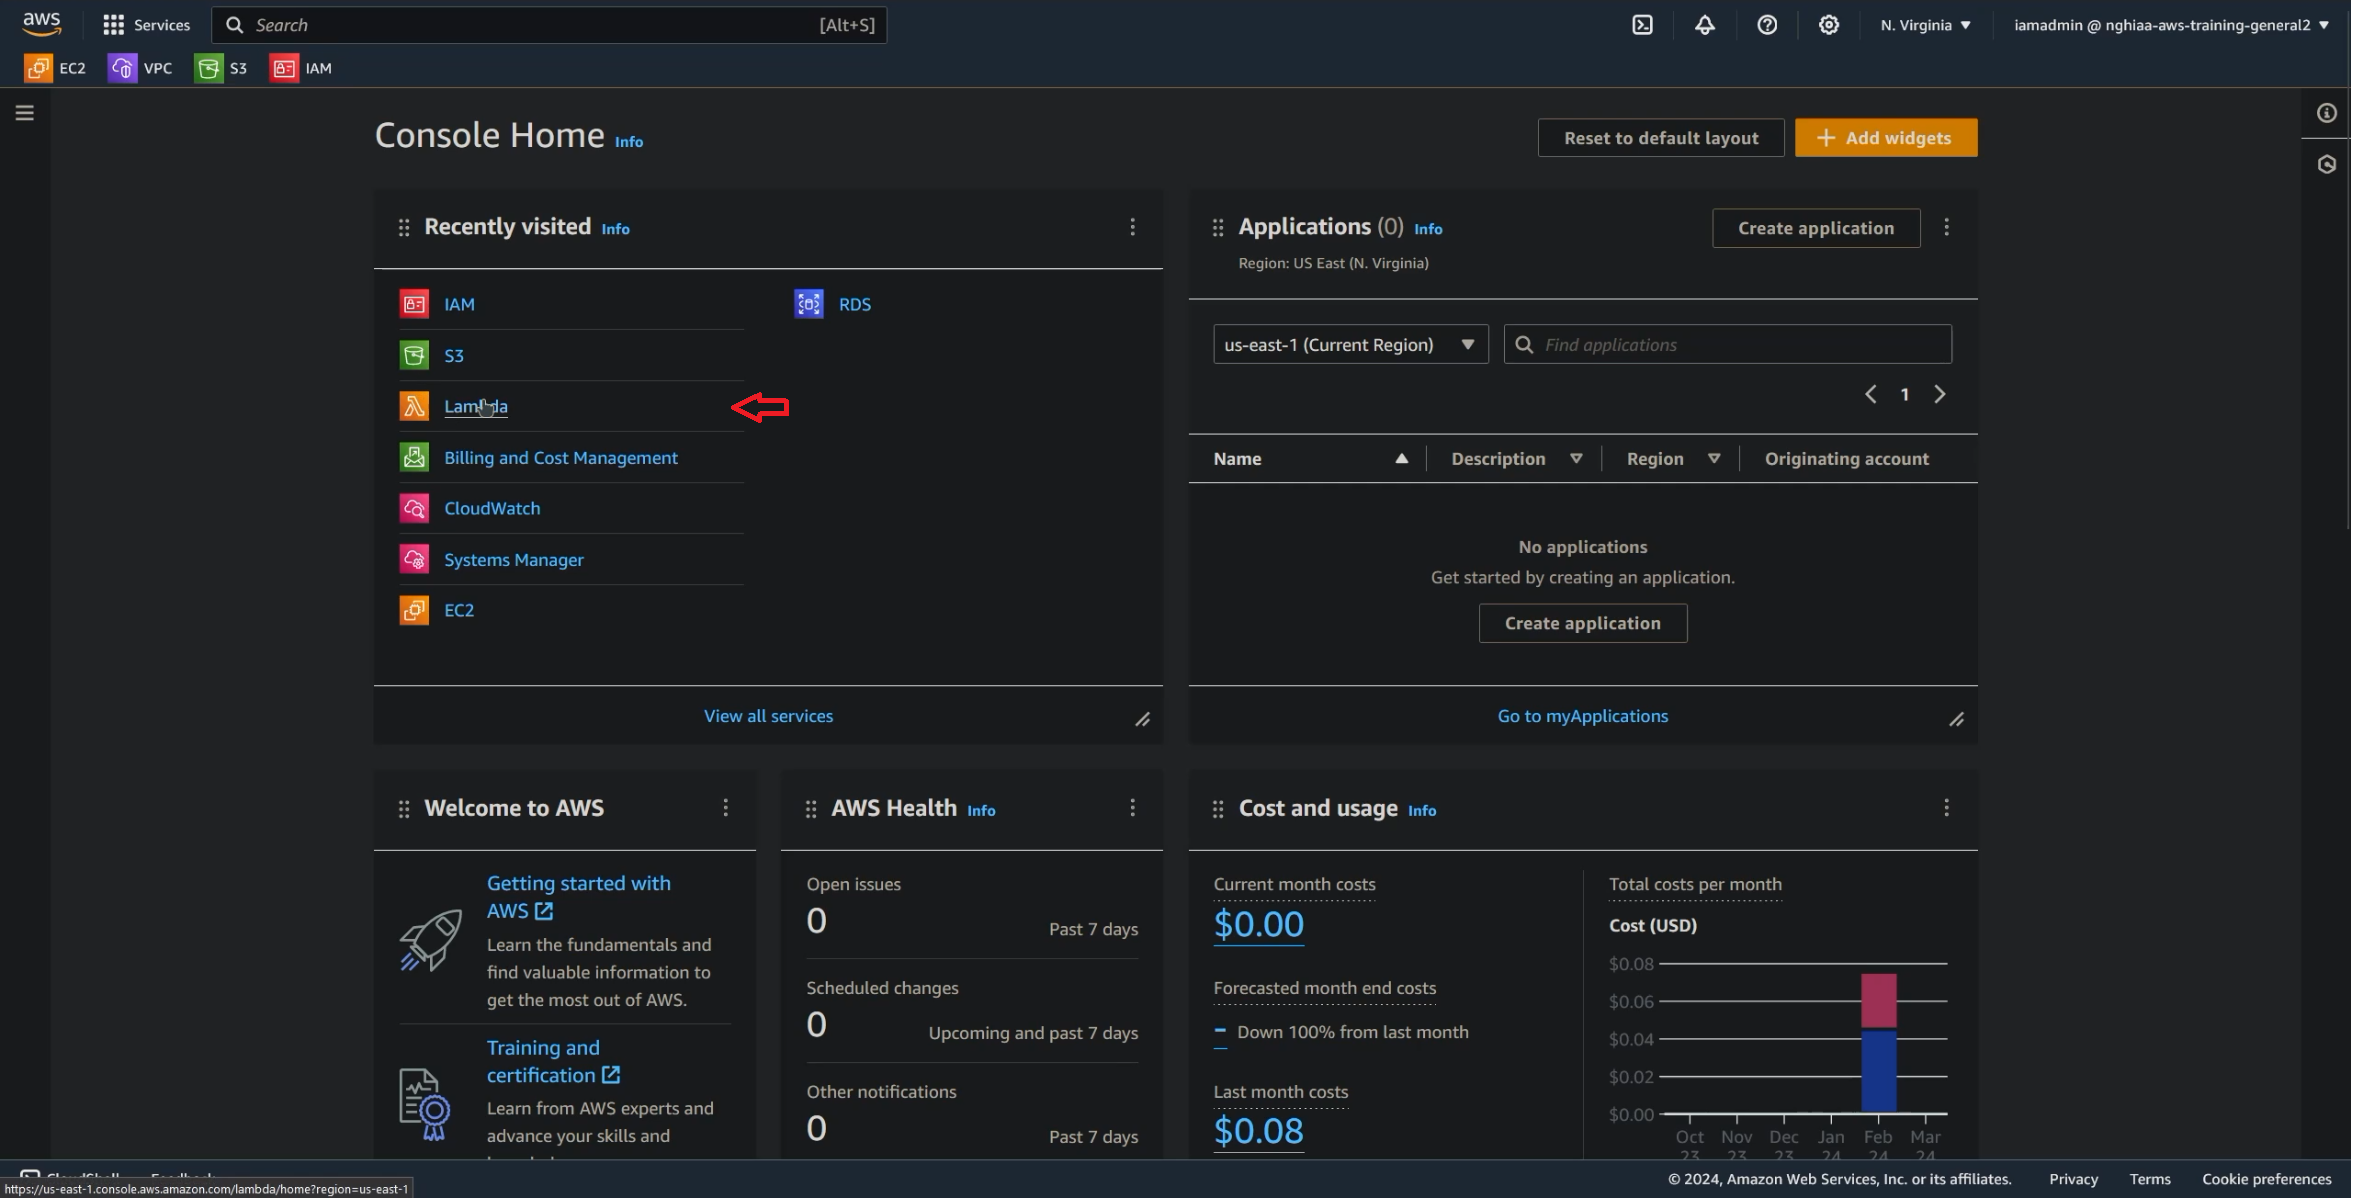The height and width of the screenshot is (1200, 2356).
Task: Open IAM in Recently visited list
Action: coord(459,304)
